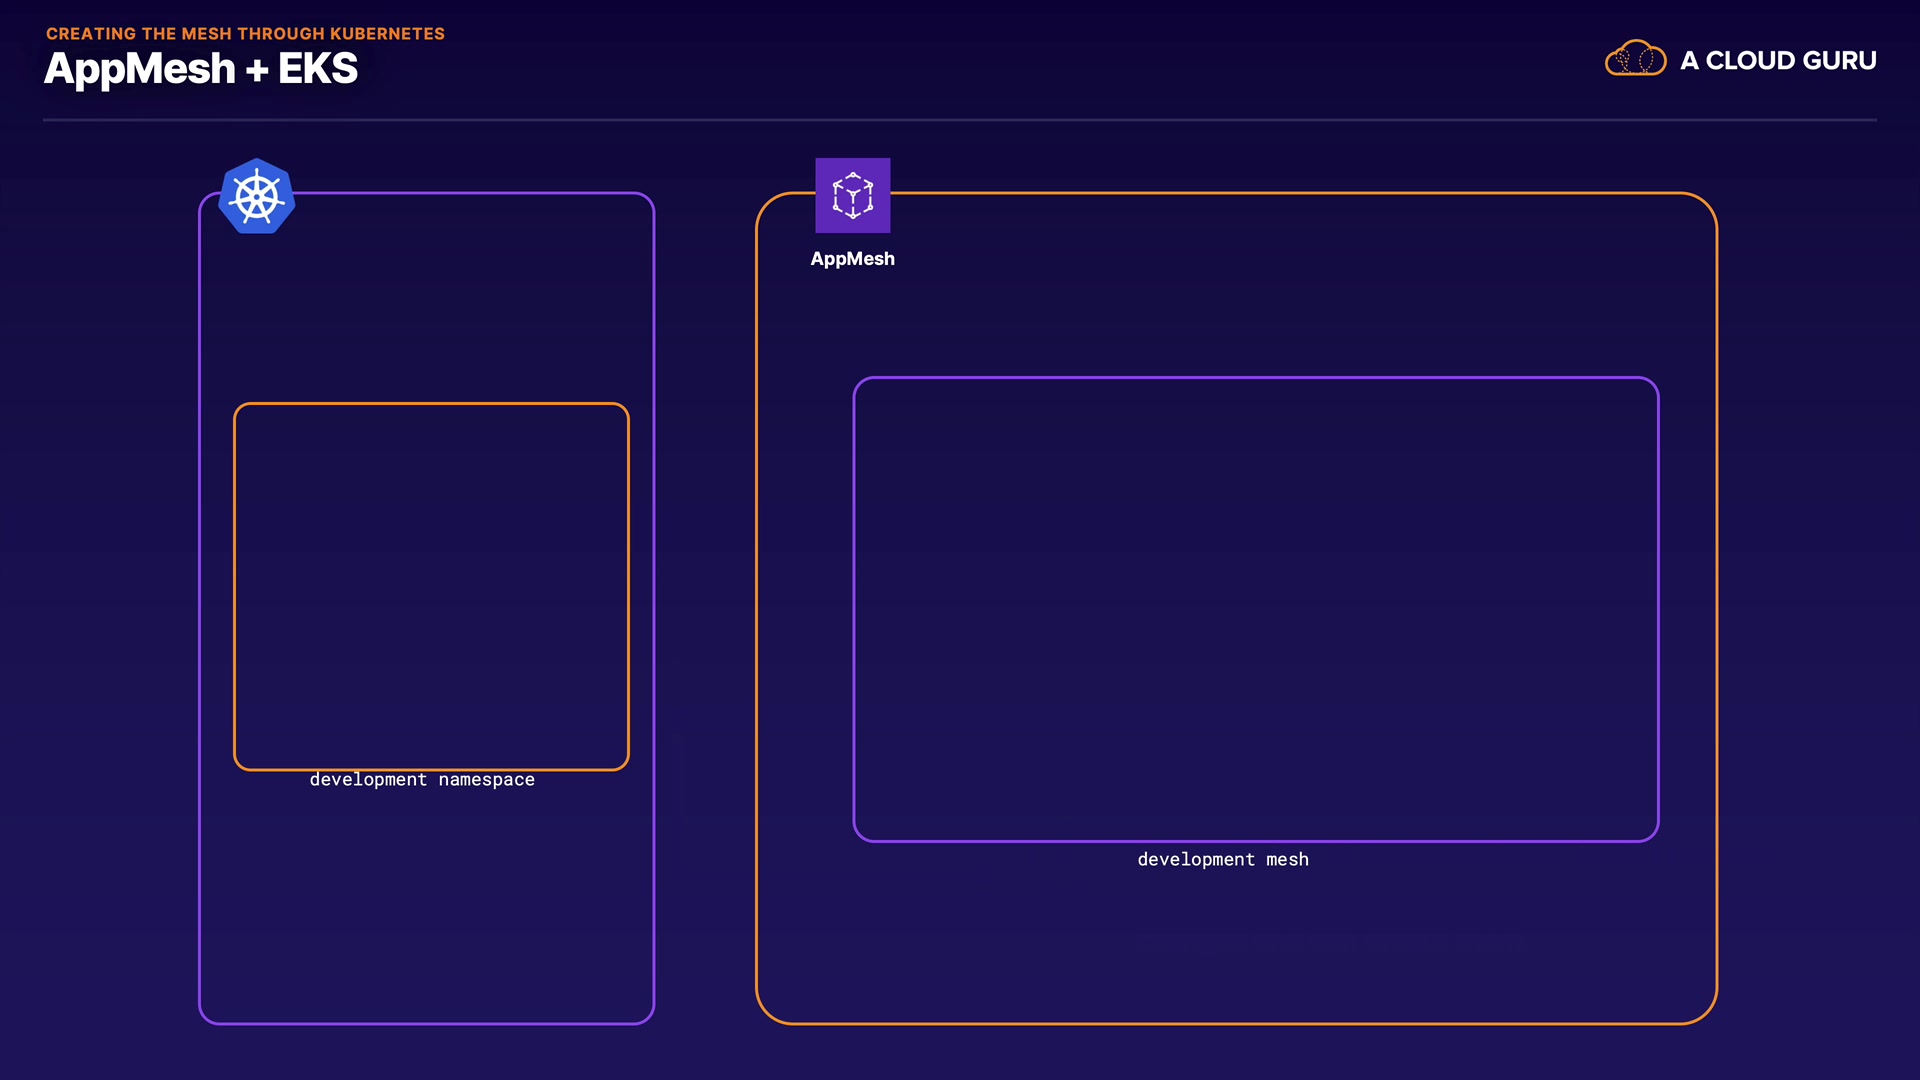The height and width of the screenshot is (1080, 1920).
Task: Click the Kubernetes helm wheel icon
Action: tap(257, 196)
